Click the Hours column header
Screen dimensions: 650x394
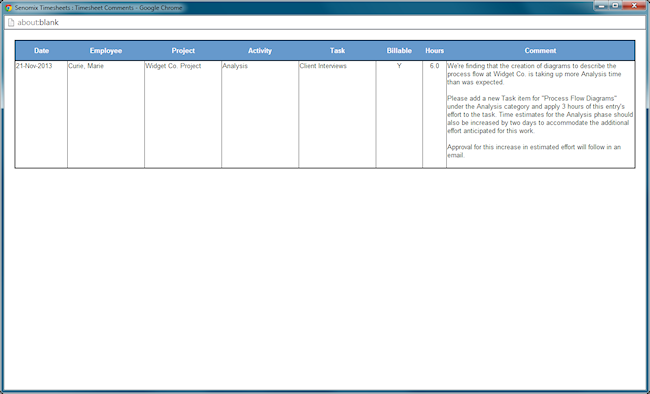pyautogui.click(x=434, y=51)
